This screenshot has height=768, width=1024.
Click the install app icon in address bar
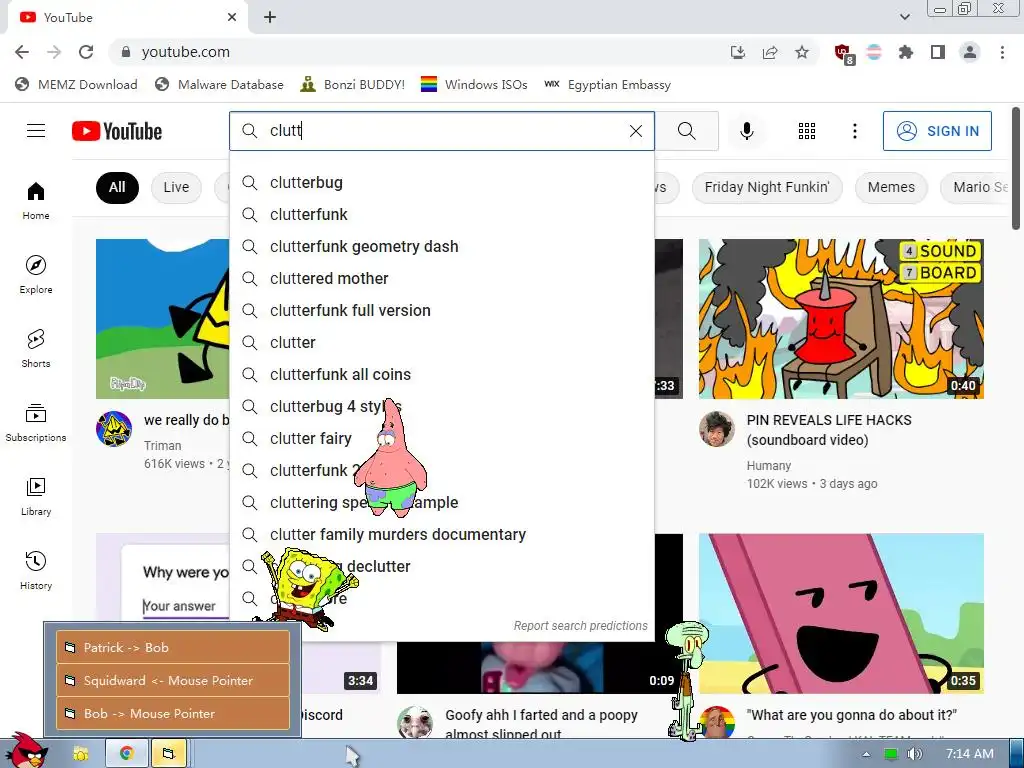[x=737, y=52]
